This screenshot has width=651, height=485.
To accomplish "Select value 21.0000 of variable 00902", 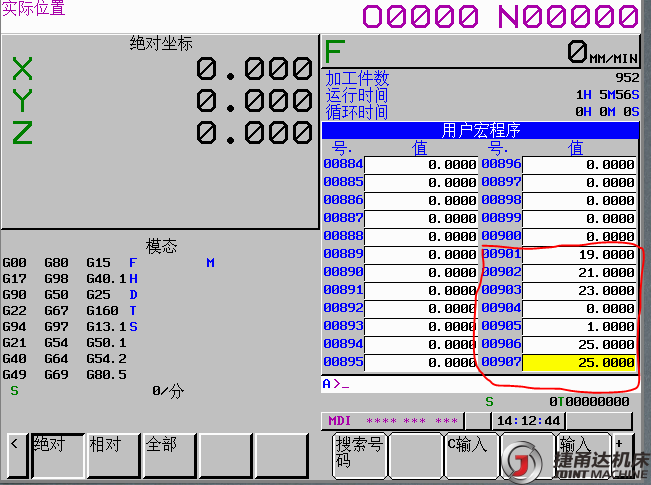I will (x=580, y=272).
